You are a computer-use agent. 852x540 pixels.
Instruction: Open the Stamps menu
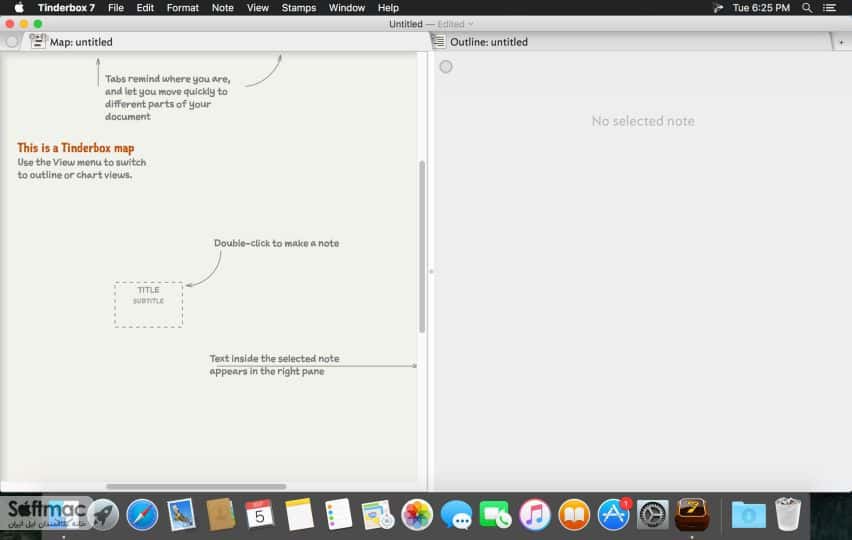pos(299,8)
